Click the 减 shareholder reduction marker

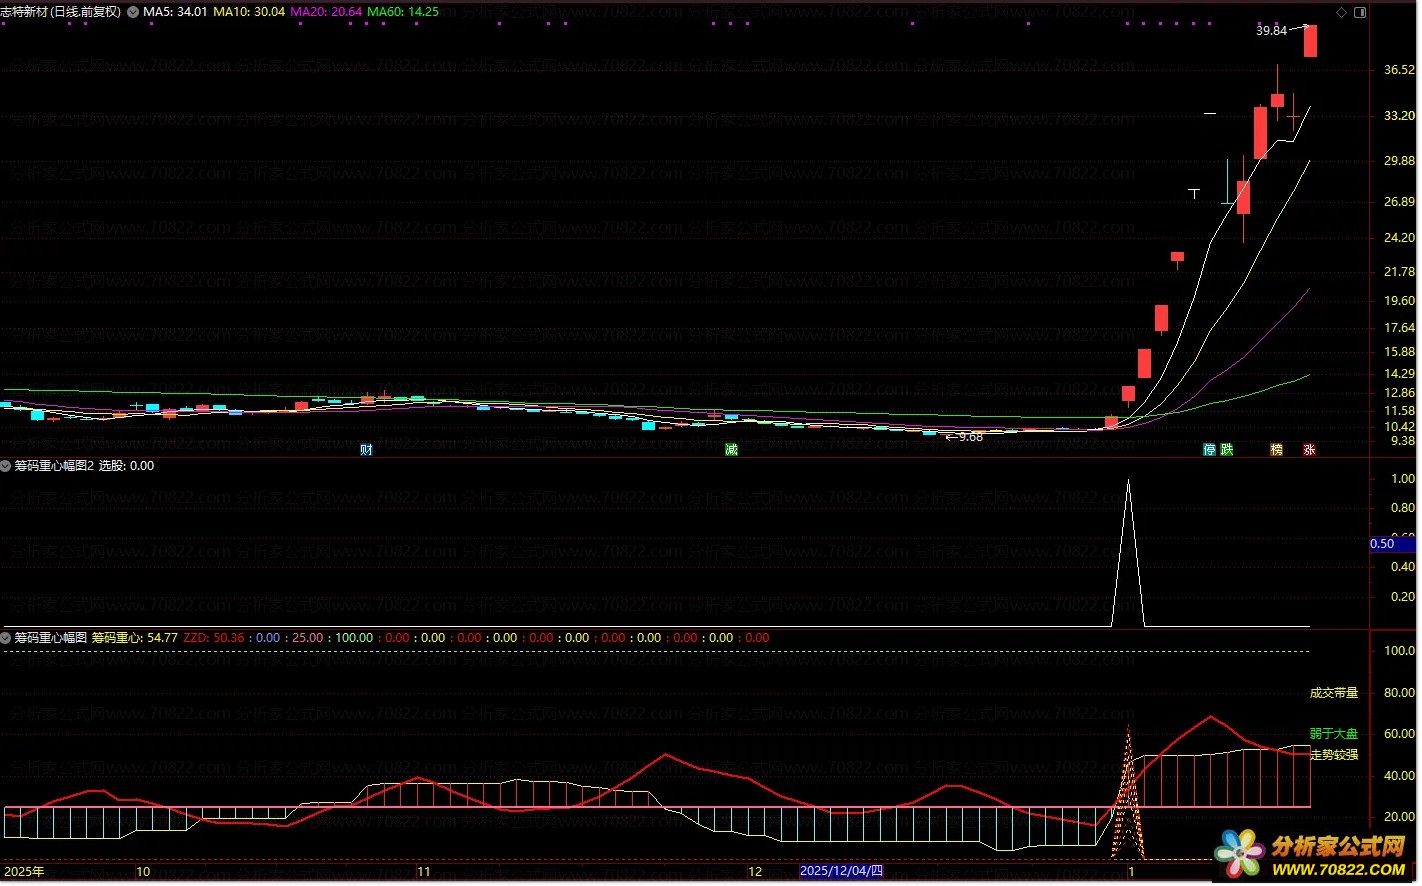(731, 450)
